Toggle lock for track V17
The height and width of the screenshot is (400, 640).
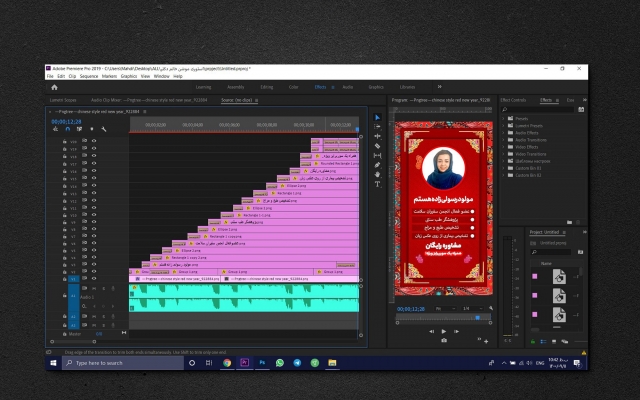pyautogui.click(x=64, y=164)
